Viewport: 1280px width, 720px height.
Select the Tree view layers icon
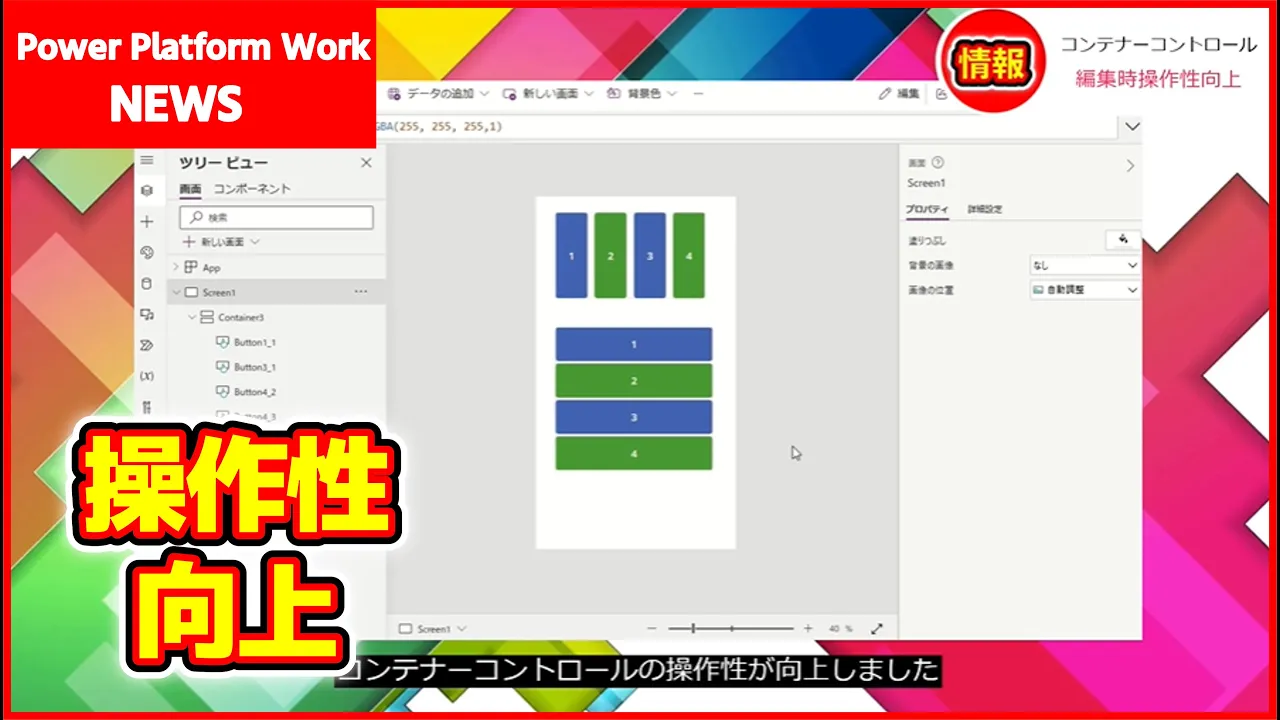(147, 190)
